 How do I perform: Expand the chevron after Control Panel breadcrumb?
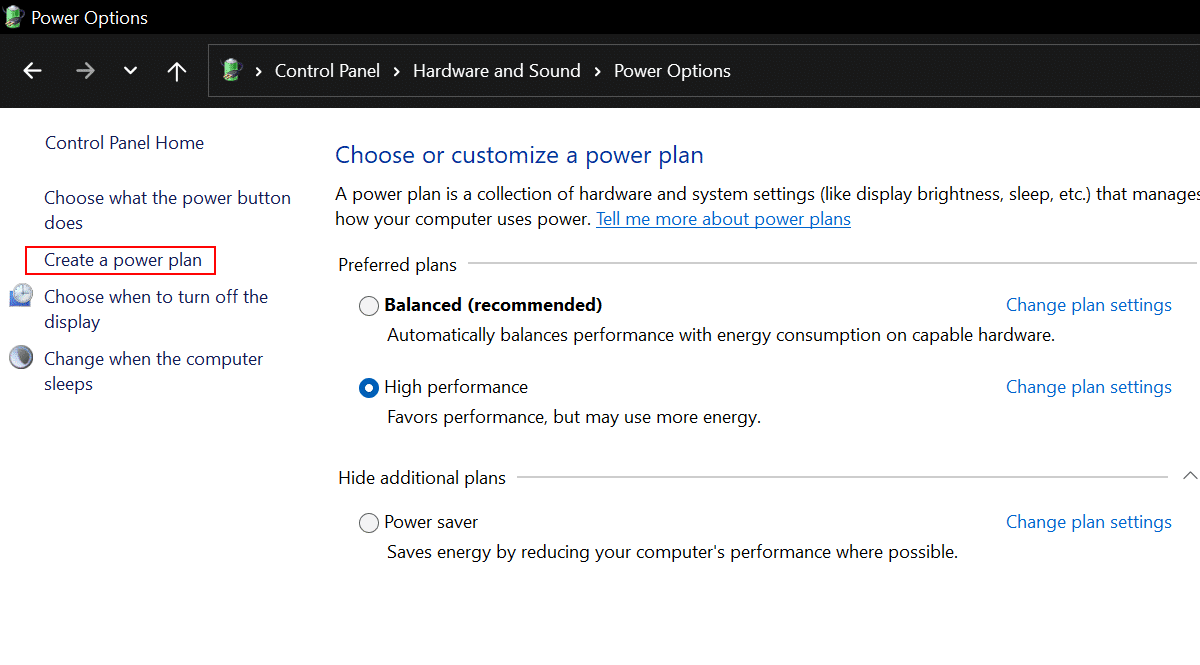pos(396,71)
